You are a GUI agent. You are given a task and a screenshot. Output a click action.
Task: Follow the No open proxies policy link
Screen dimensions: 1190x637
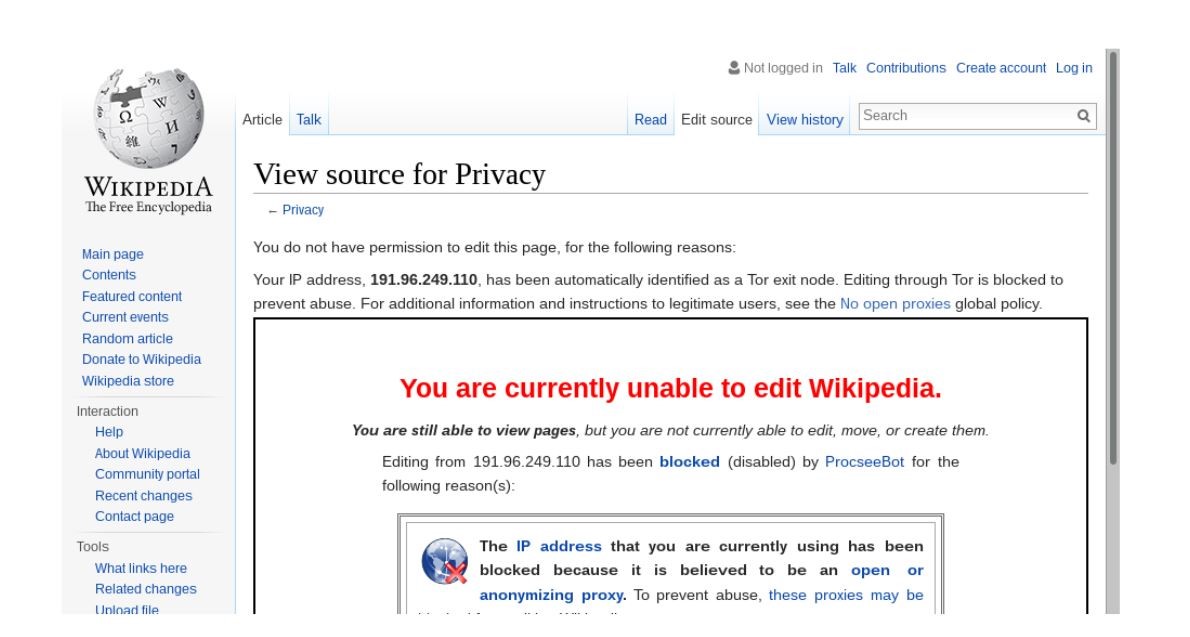(x=895, y=304)
